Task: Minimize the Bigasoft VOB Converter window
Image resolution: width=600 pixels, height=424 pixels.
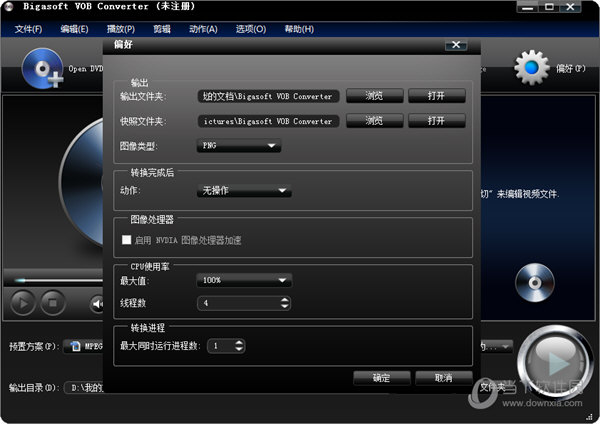Action: pos(528,7)
